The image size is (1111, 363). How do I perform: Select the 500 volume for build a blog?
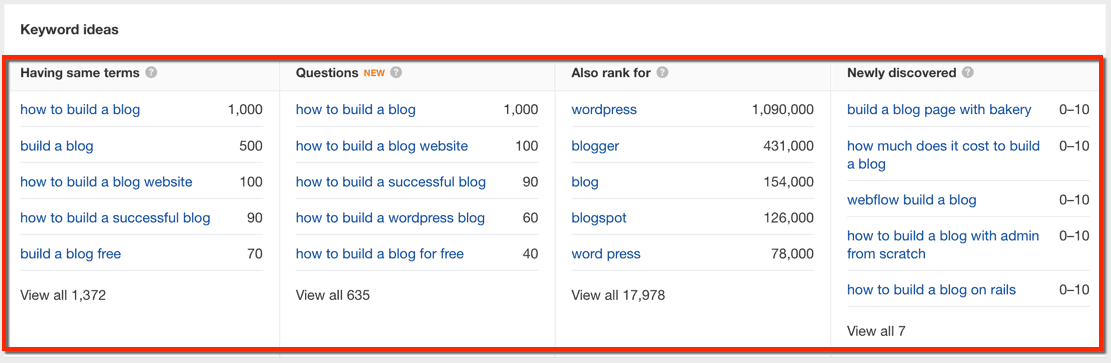click(x=251, y=146)
